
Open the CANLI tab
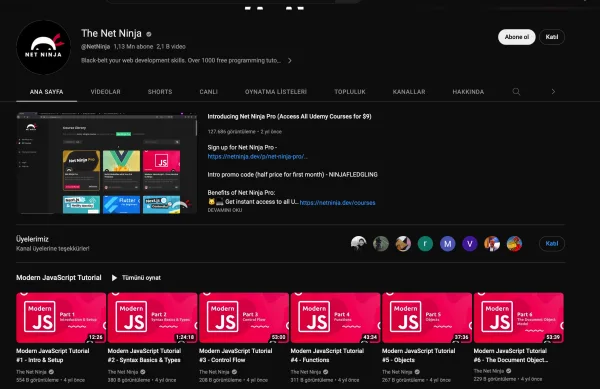(x=209, y=92)
